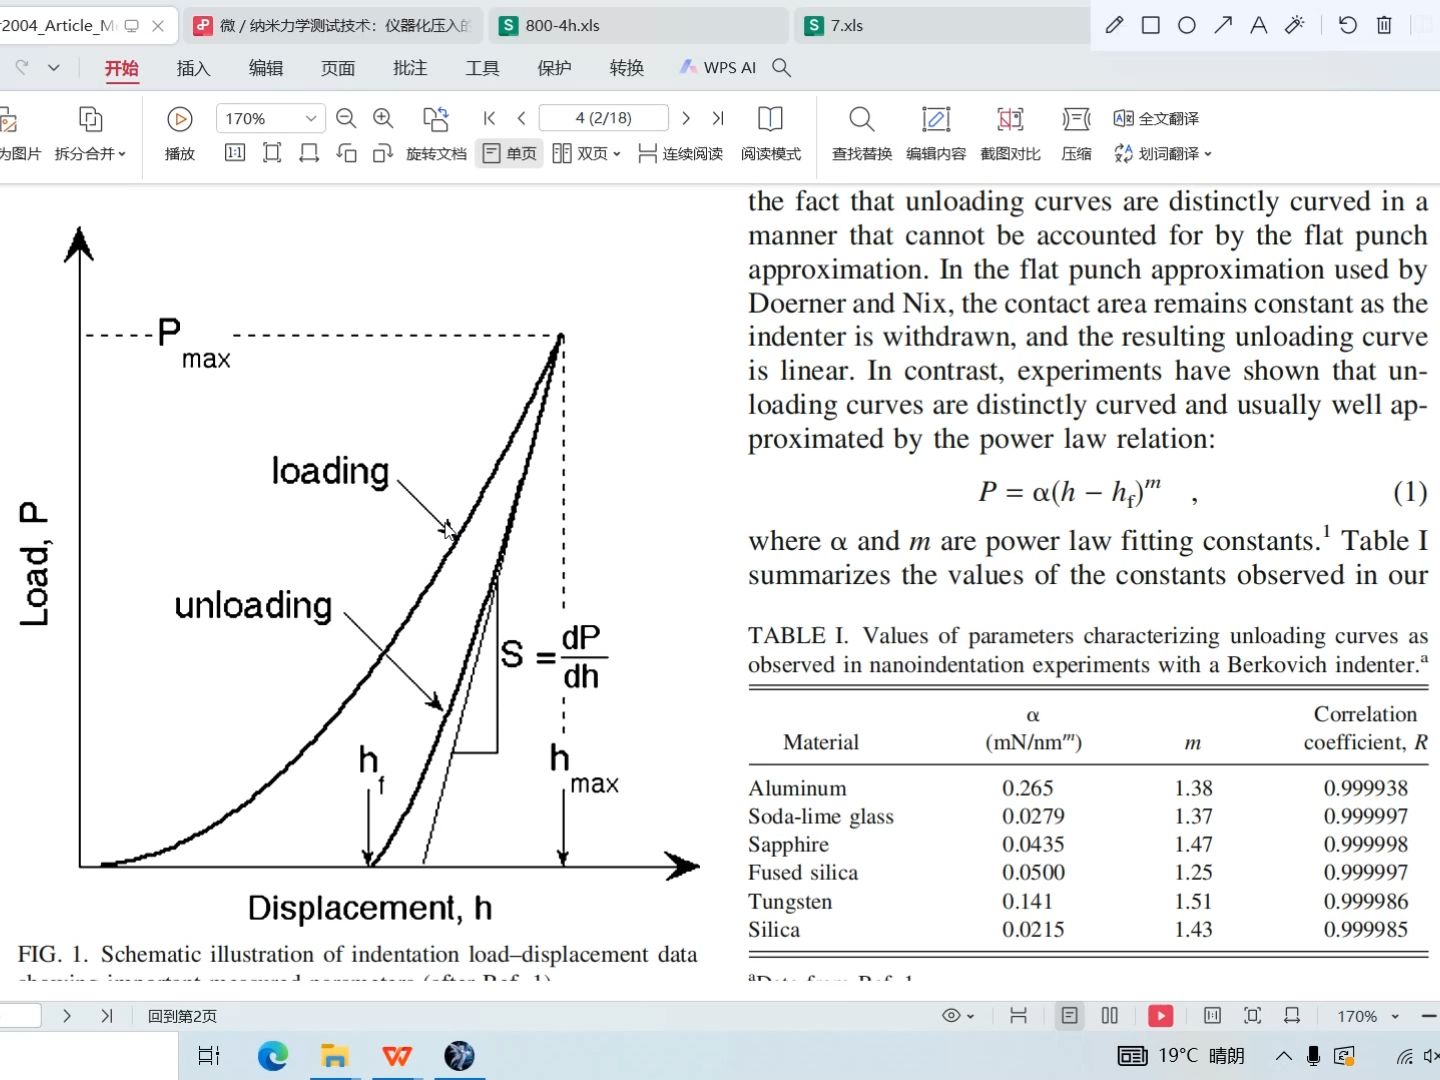Viewport: 1440px width, 1080px height.
Task: Jump to the last page in toolbar
Action: click(x=718, y=118)
